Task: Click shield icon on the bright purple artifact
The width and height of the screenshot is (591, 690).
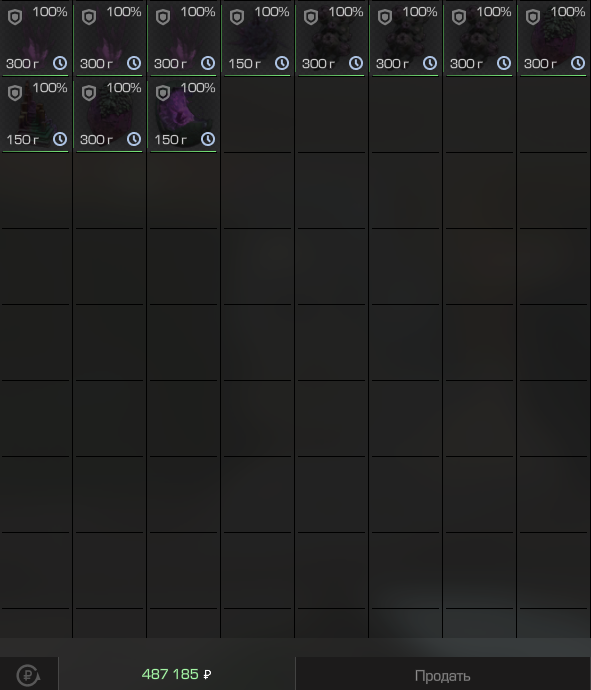Action: (x=163, y=93)
